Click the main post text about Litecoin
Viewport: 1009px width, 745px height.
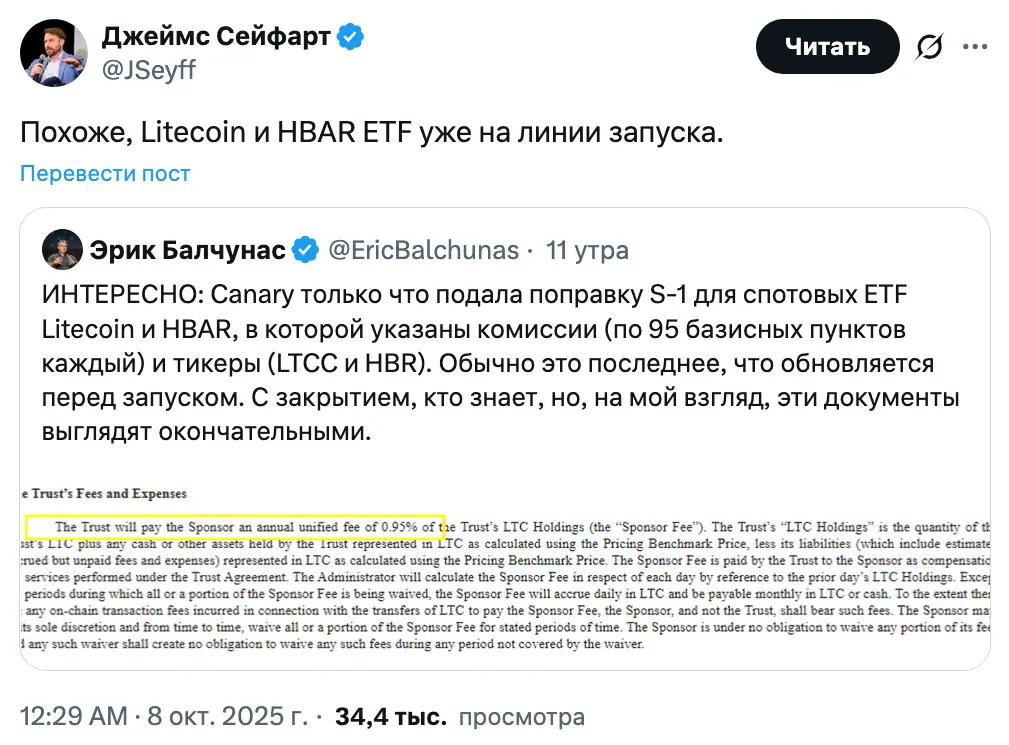[371, 133]
